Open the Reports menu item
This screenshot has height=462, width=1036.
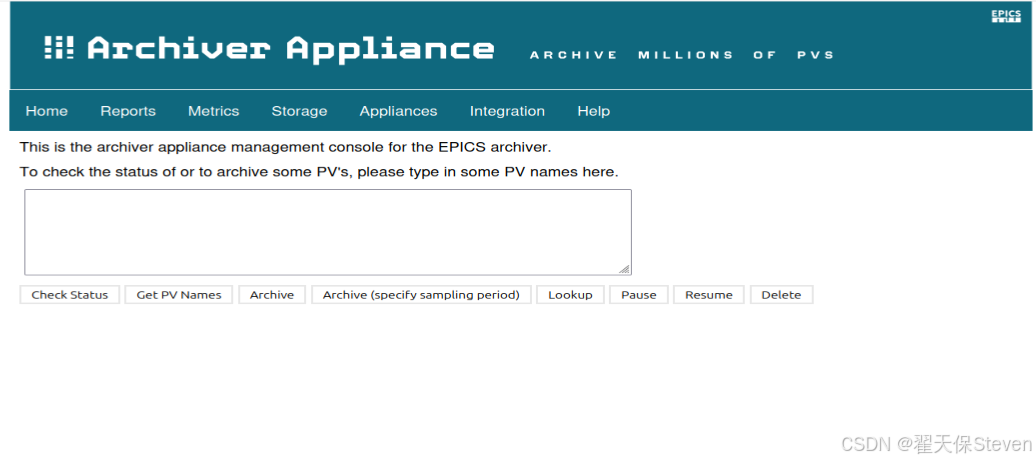(x=128, y=111)
